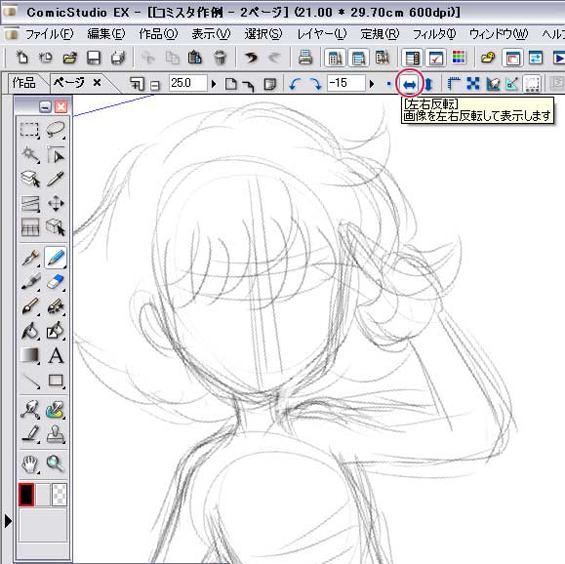The height and width of the screenshot is (564, 565).
Task: Select the Hand grab tool
Action: pyautogui.click(x=30, y=463)
